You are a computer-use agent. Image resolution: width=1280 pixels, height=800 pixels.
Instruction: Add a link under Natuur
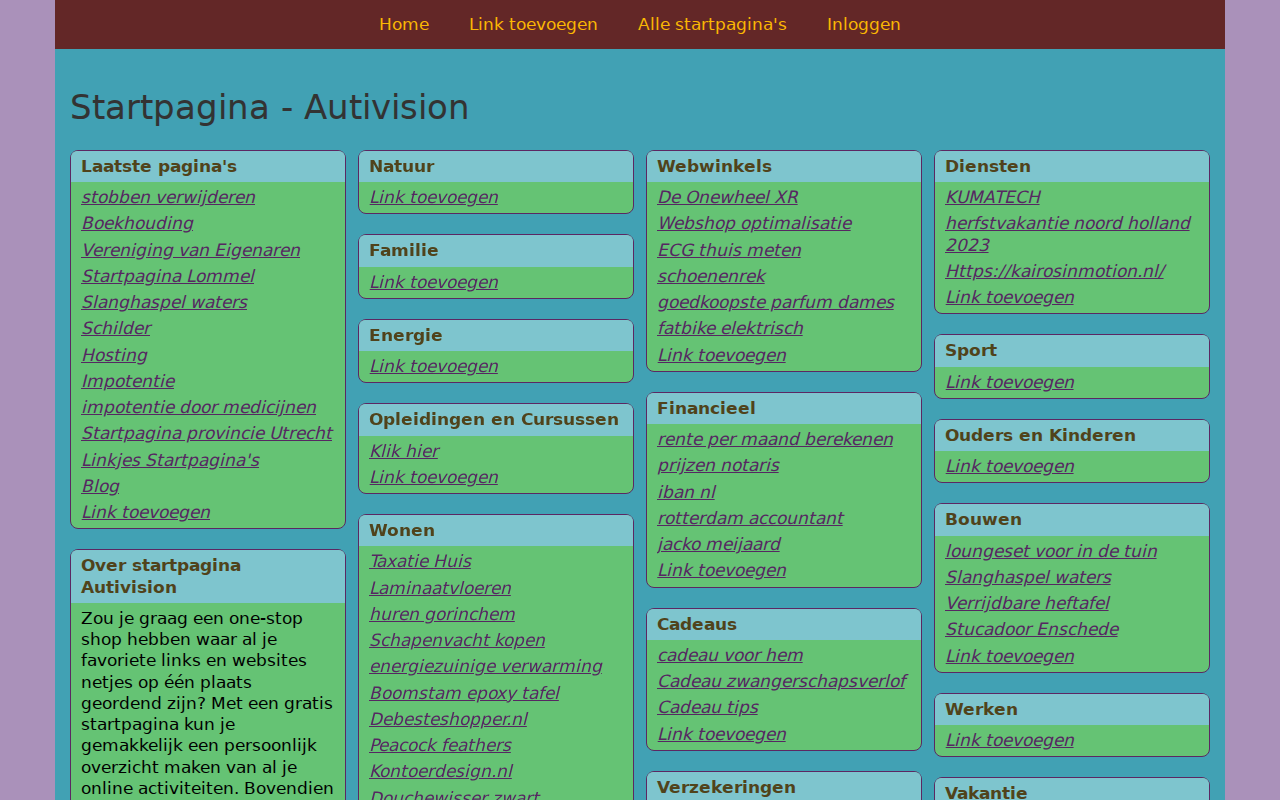434,197
